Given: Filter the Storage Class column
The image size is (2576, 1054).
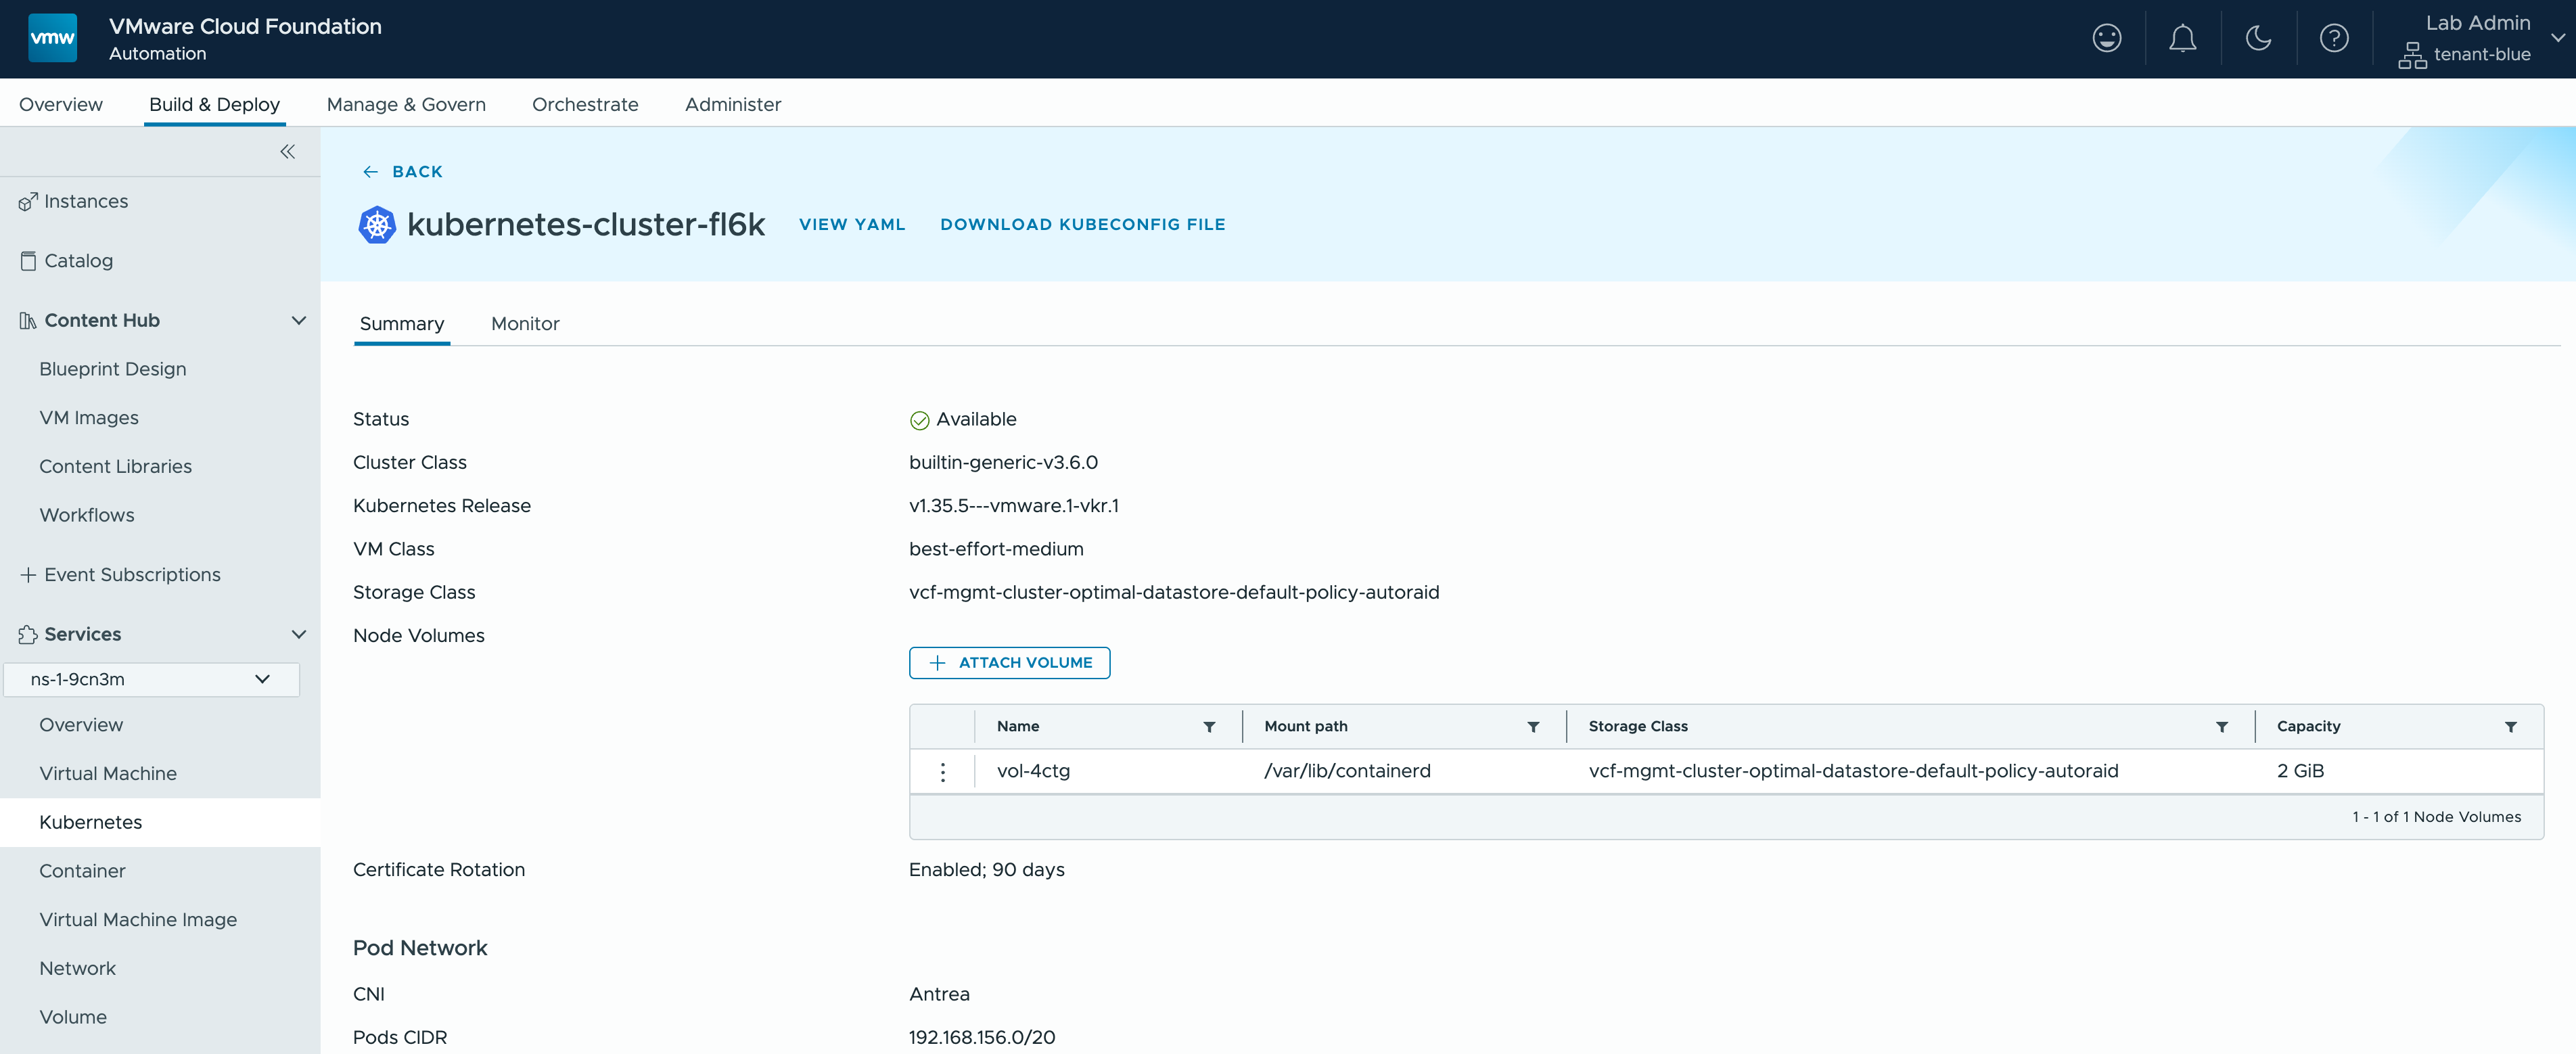Looking at the screenshot, I should [x=2221, y=727].
